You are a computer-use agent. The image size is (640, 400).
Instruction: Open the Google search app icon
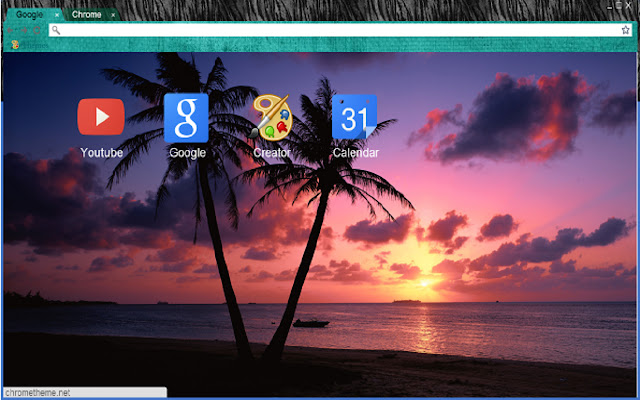pyautogui.click(x=186, y=118)
